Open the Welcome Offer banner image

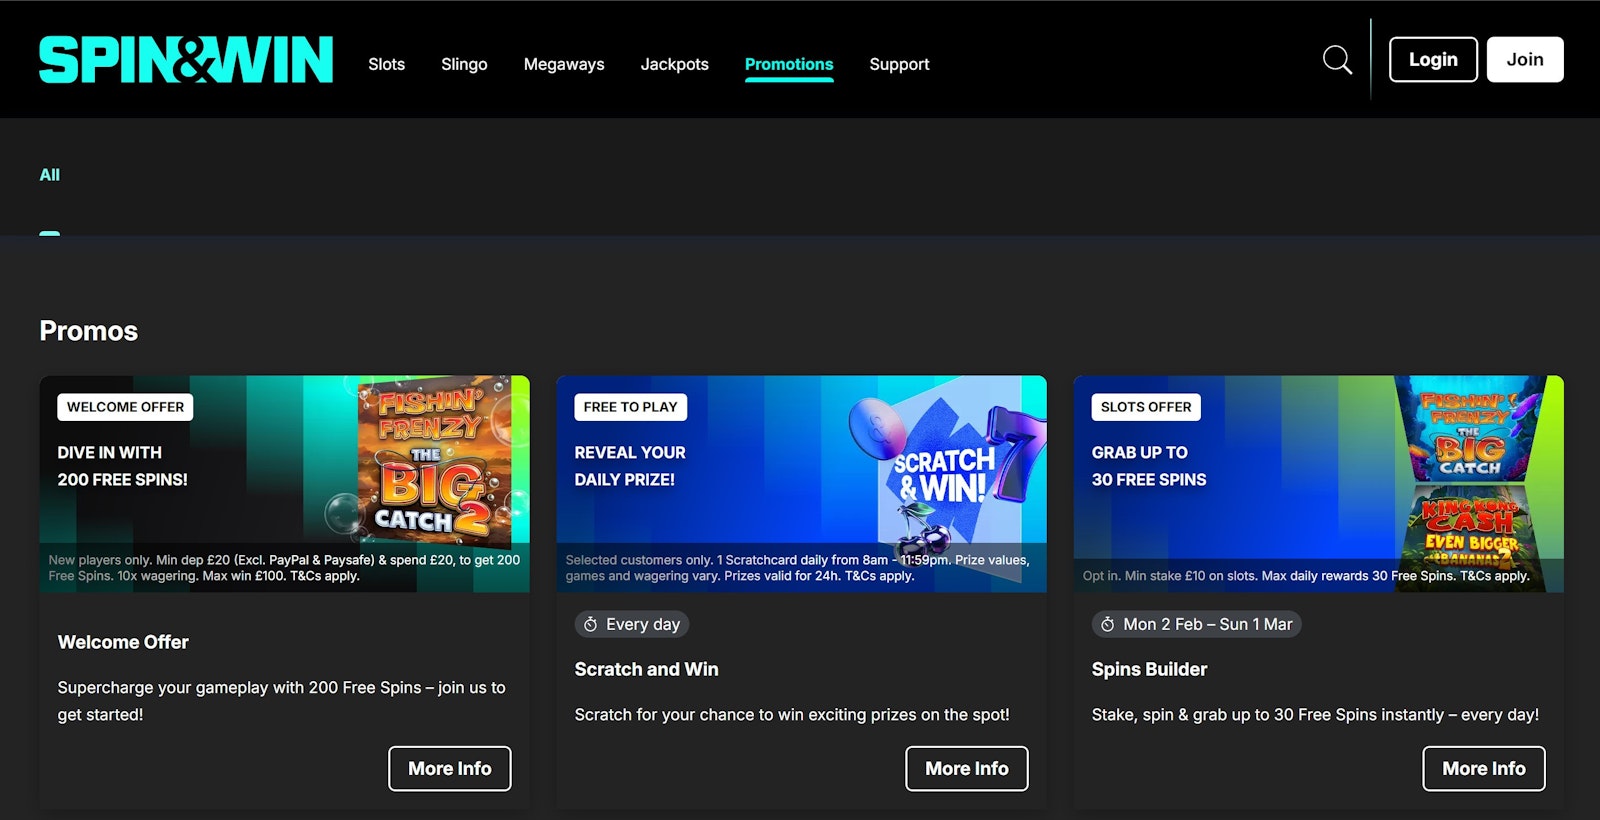click(x=285, y=484)
